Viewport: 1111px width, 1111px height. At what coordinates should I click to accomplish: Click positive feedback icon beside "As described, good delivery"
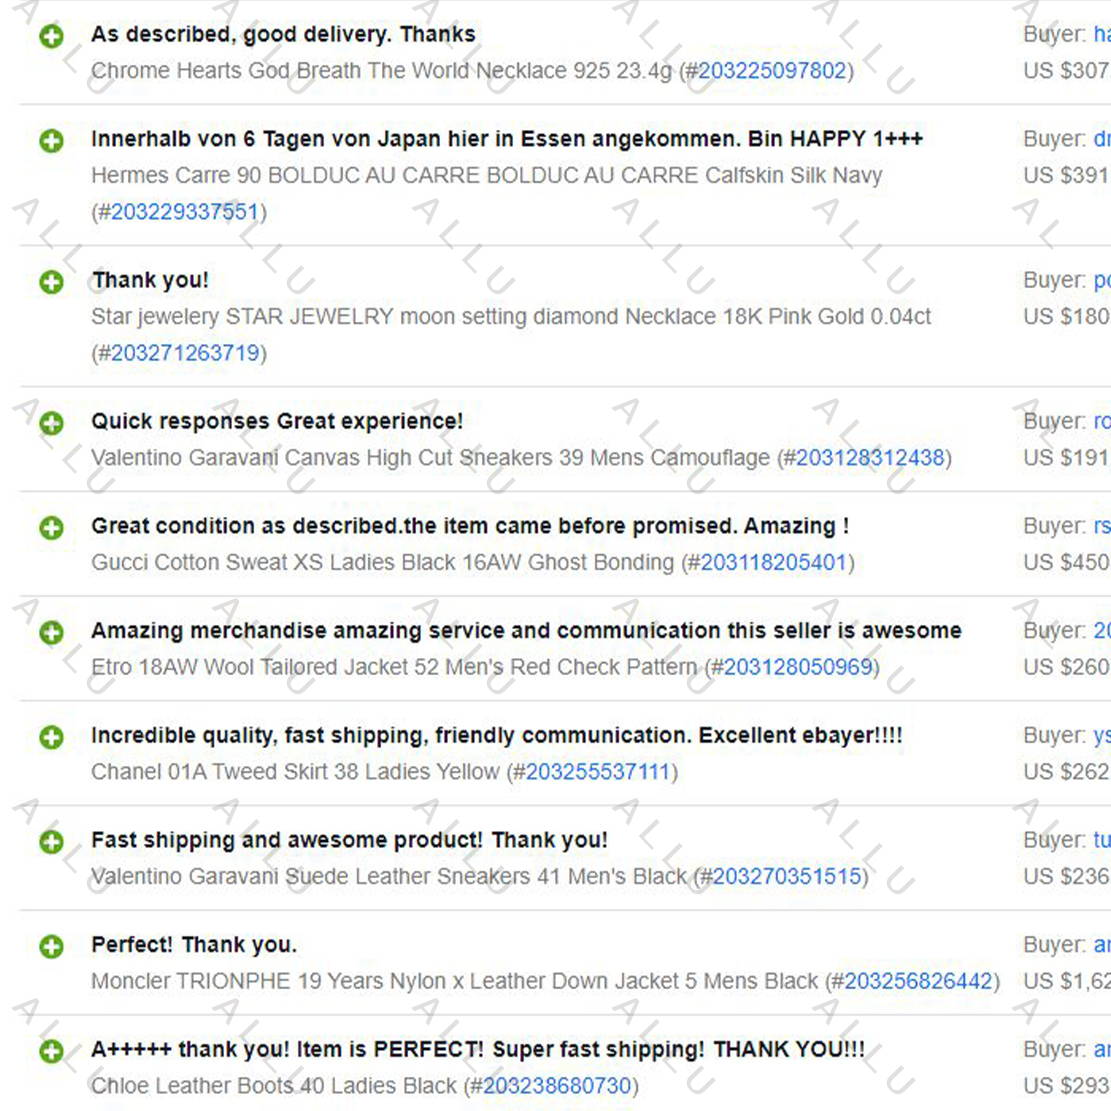click(x=51, y=35)
